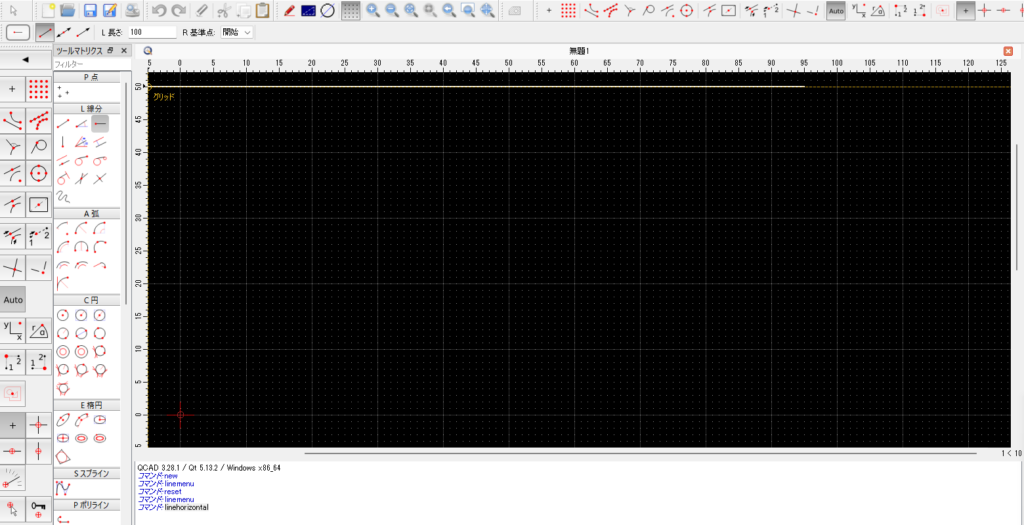Switch to the 無題1 document tab
Viewport: 1024px width, 525px height.
(x=579, y=50)
